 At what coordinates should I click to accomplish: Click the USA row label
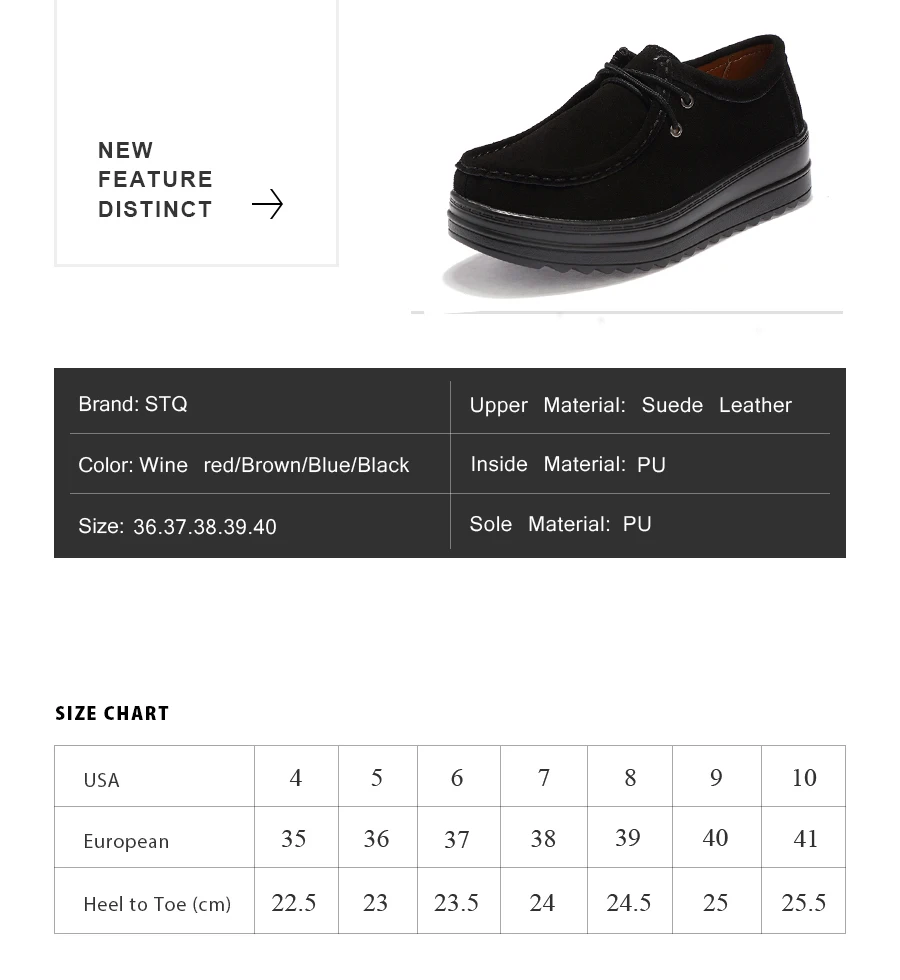tap(101, 779)
